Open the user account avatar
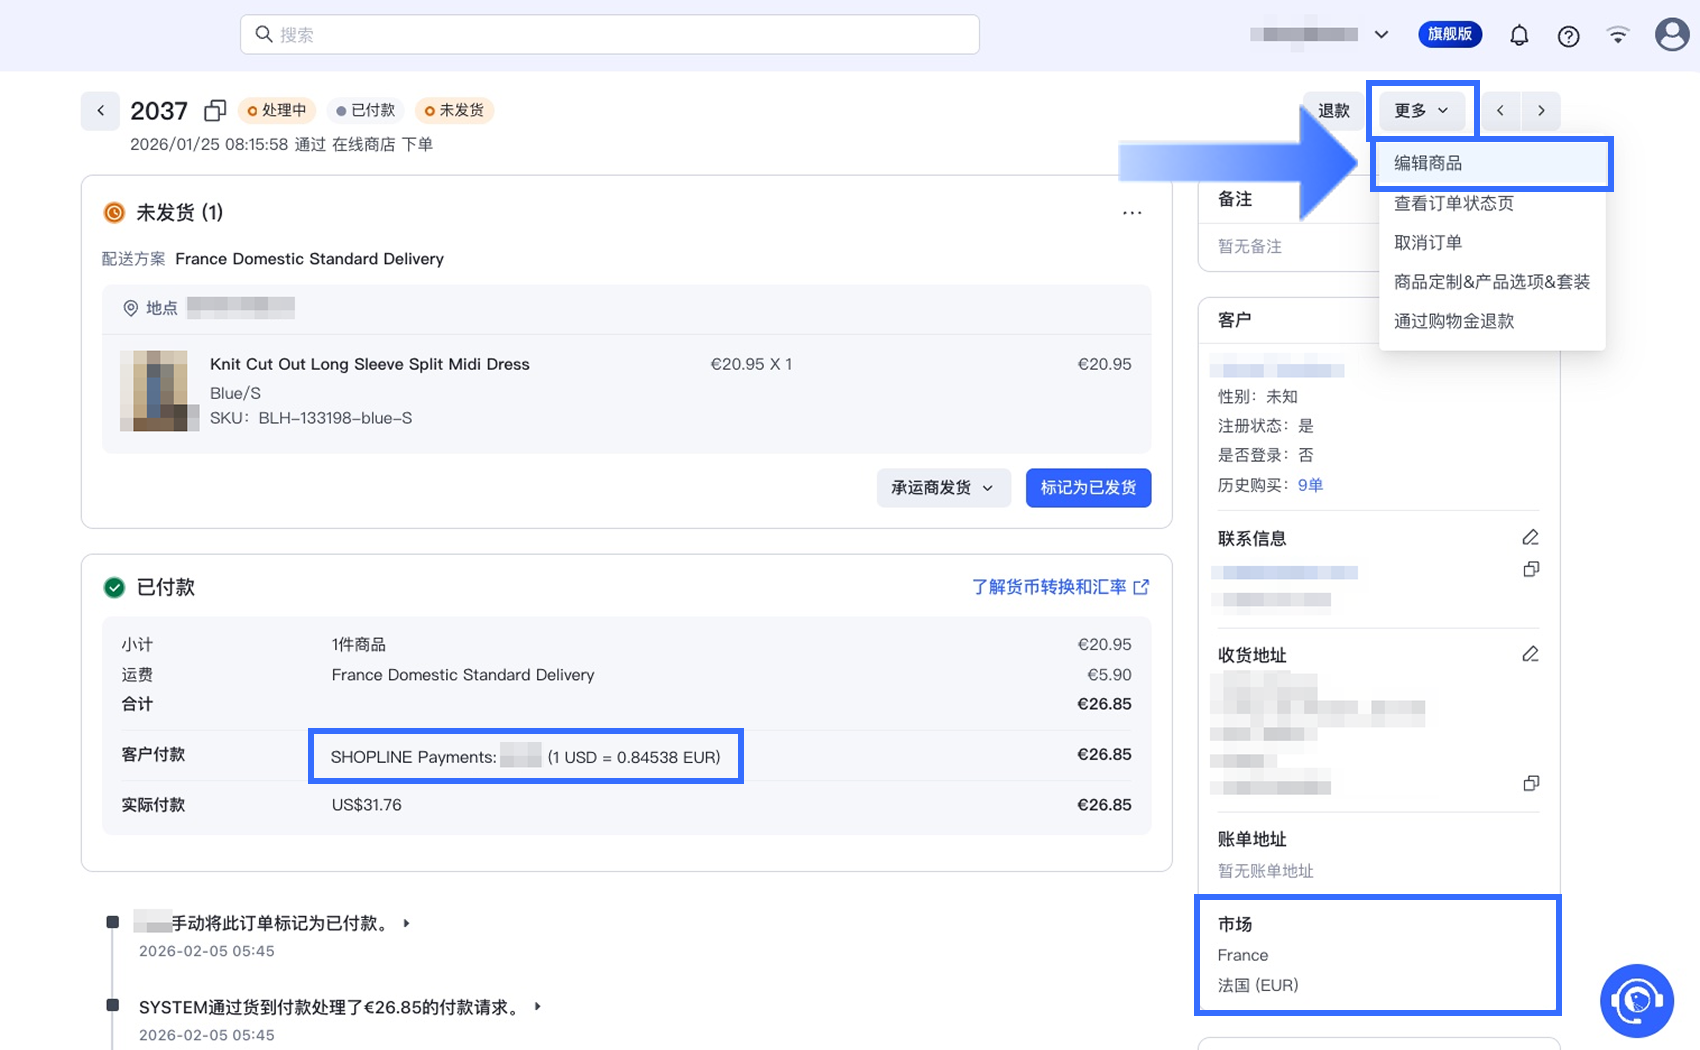 click(x=1671, y=34)
